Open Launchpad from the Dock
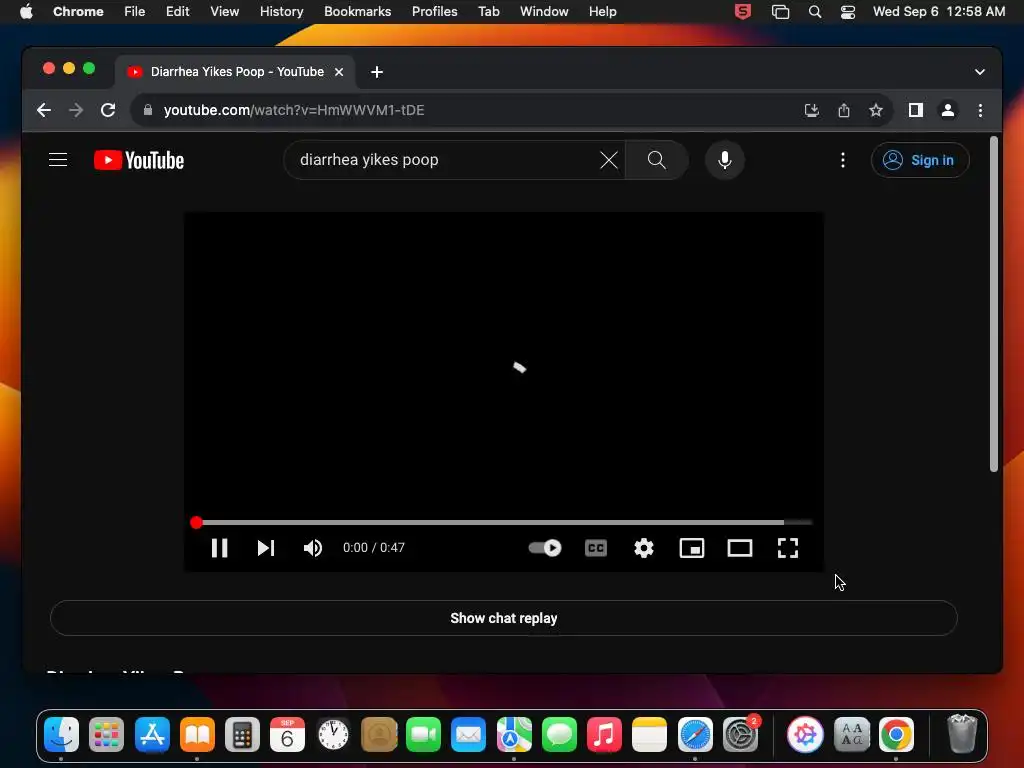Image resolution: width=1024 pixels, height=768 pixels. (106, 735)
